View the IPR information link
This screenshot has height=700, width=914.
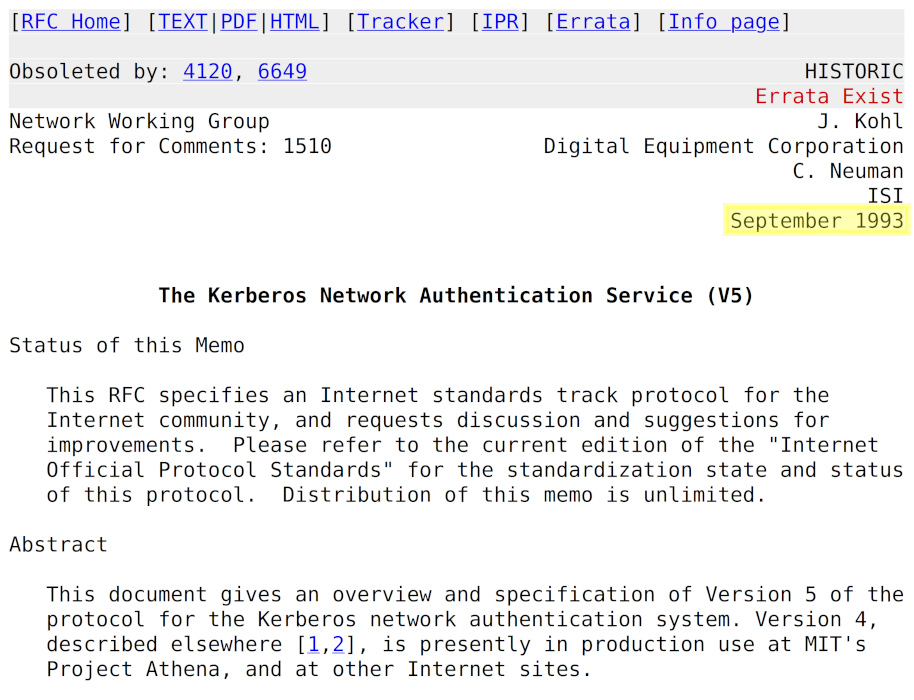[x=501, y=21]
